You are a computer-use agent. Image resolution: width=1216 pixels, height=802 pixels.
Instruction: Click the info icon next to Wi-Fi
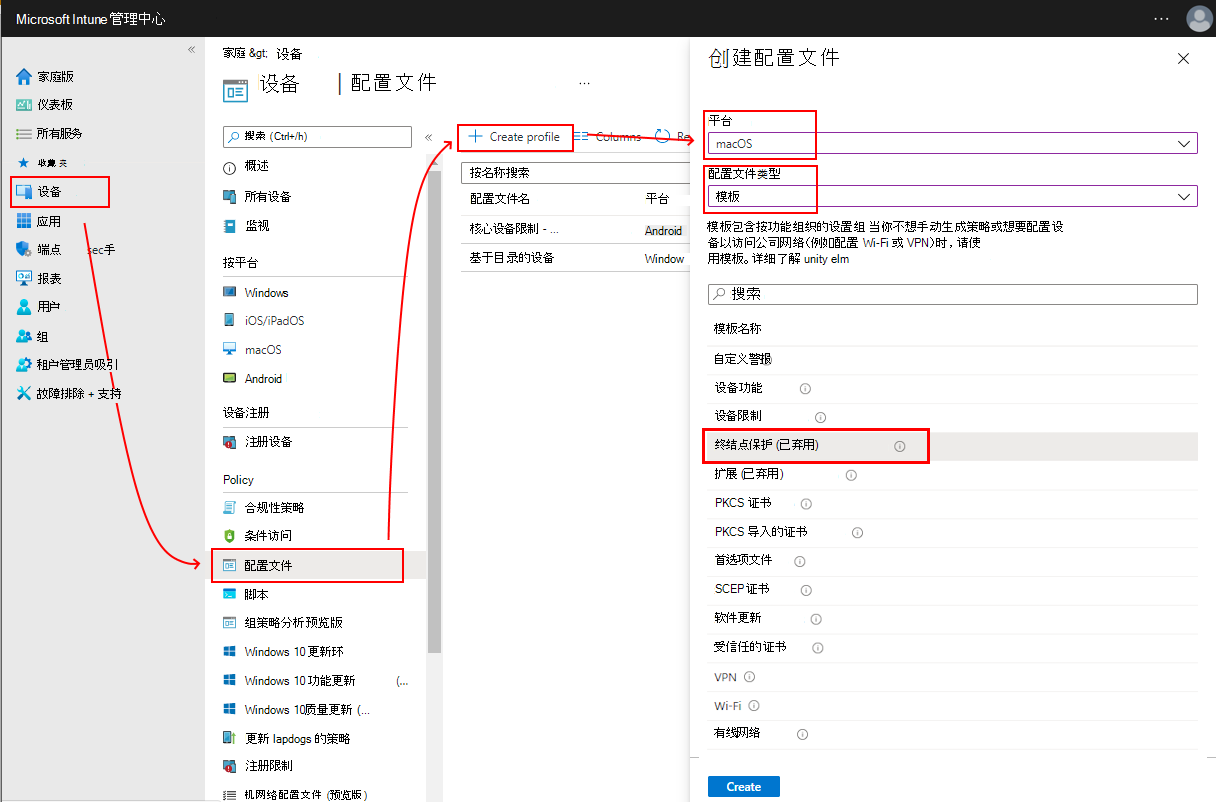[754, 706]
